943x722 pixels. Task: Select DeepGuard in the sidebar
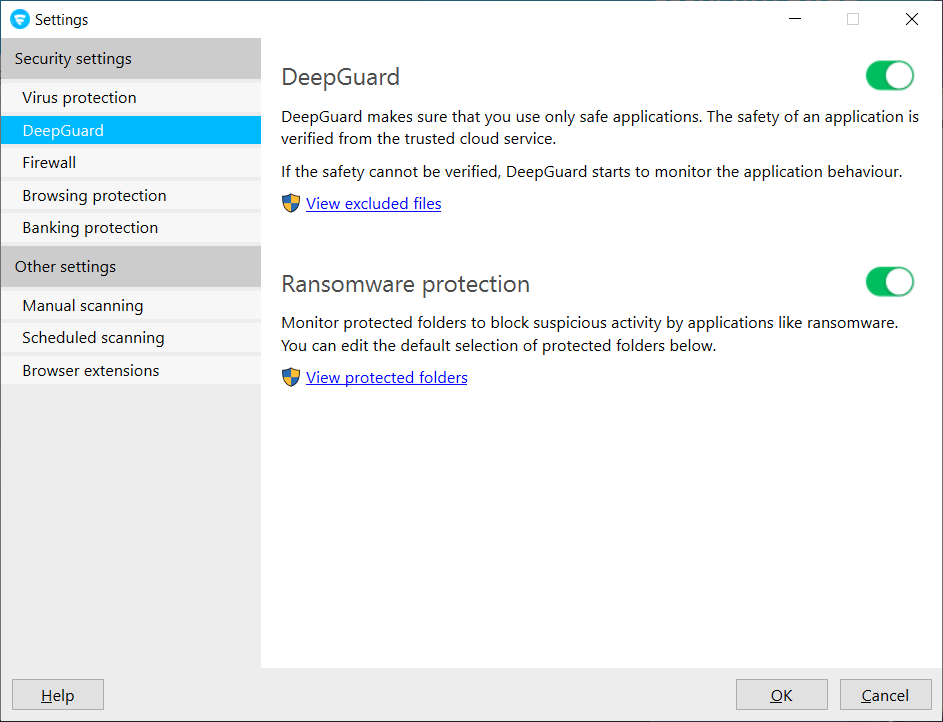(62, 130)
